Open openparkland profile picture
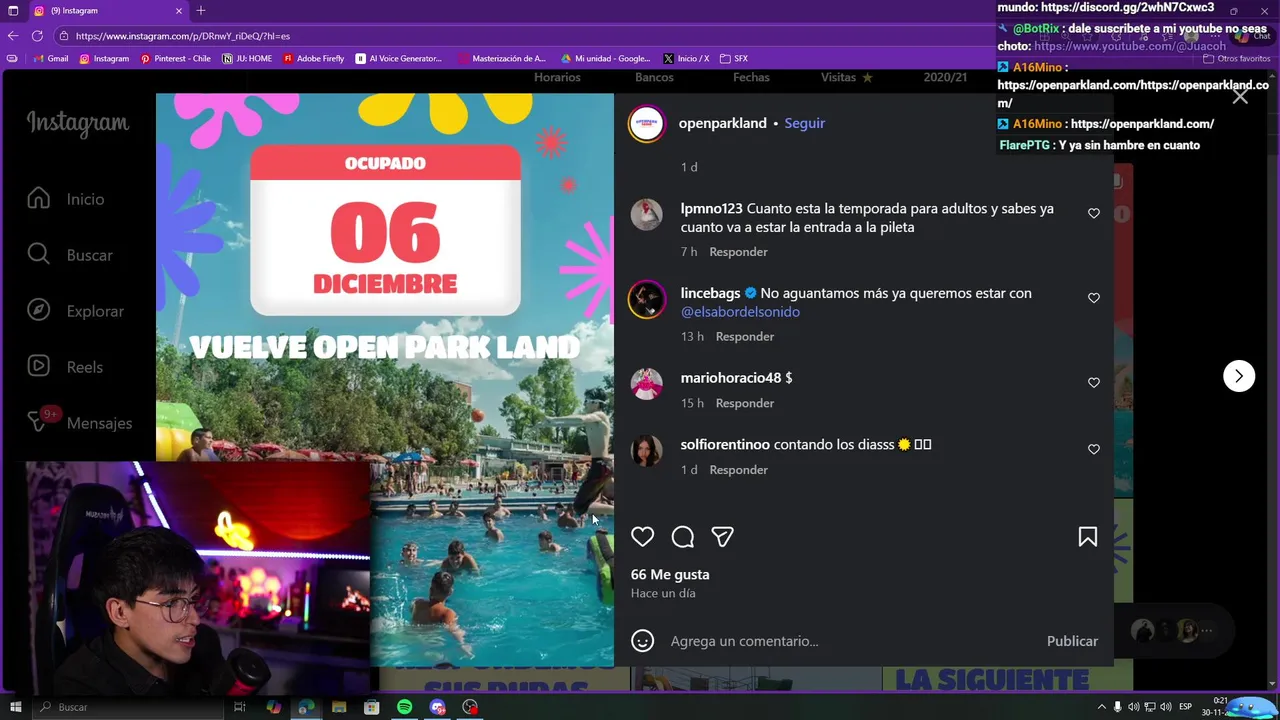Image resolution: width=1280 pixels, height=720 pixels. coord(646,124)
